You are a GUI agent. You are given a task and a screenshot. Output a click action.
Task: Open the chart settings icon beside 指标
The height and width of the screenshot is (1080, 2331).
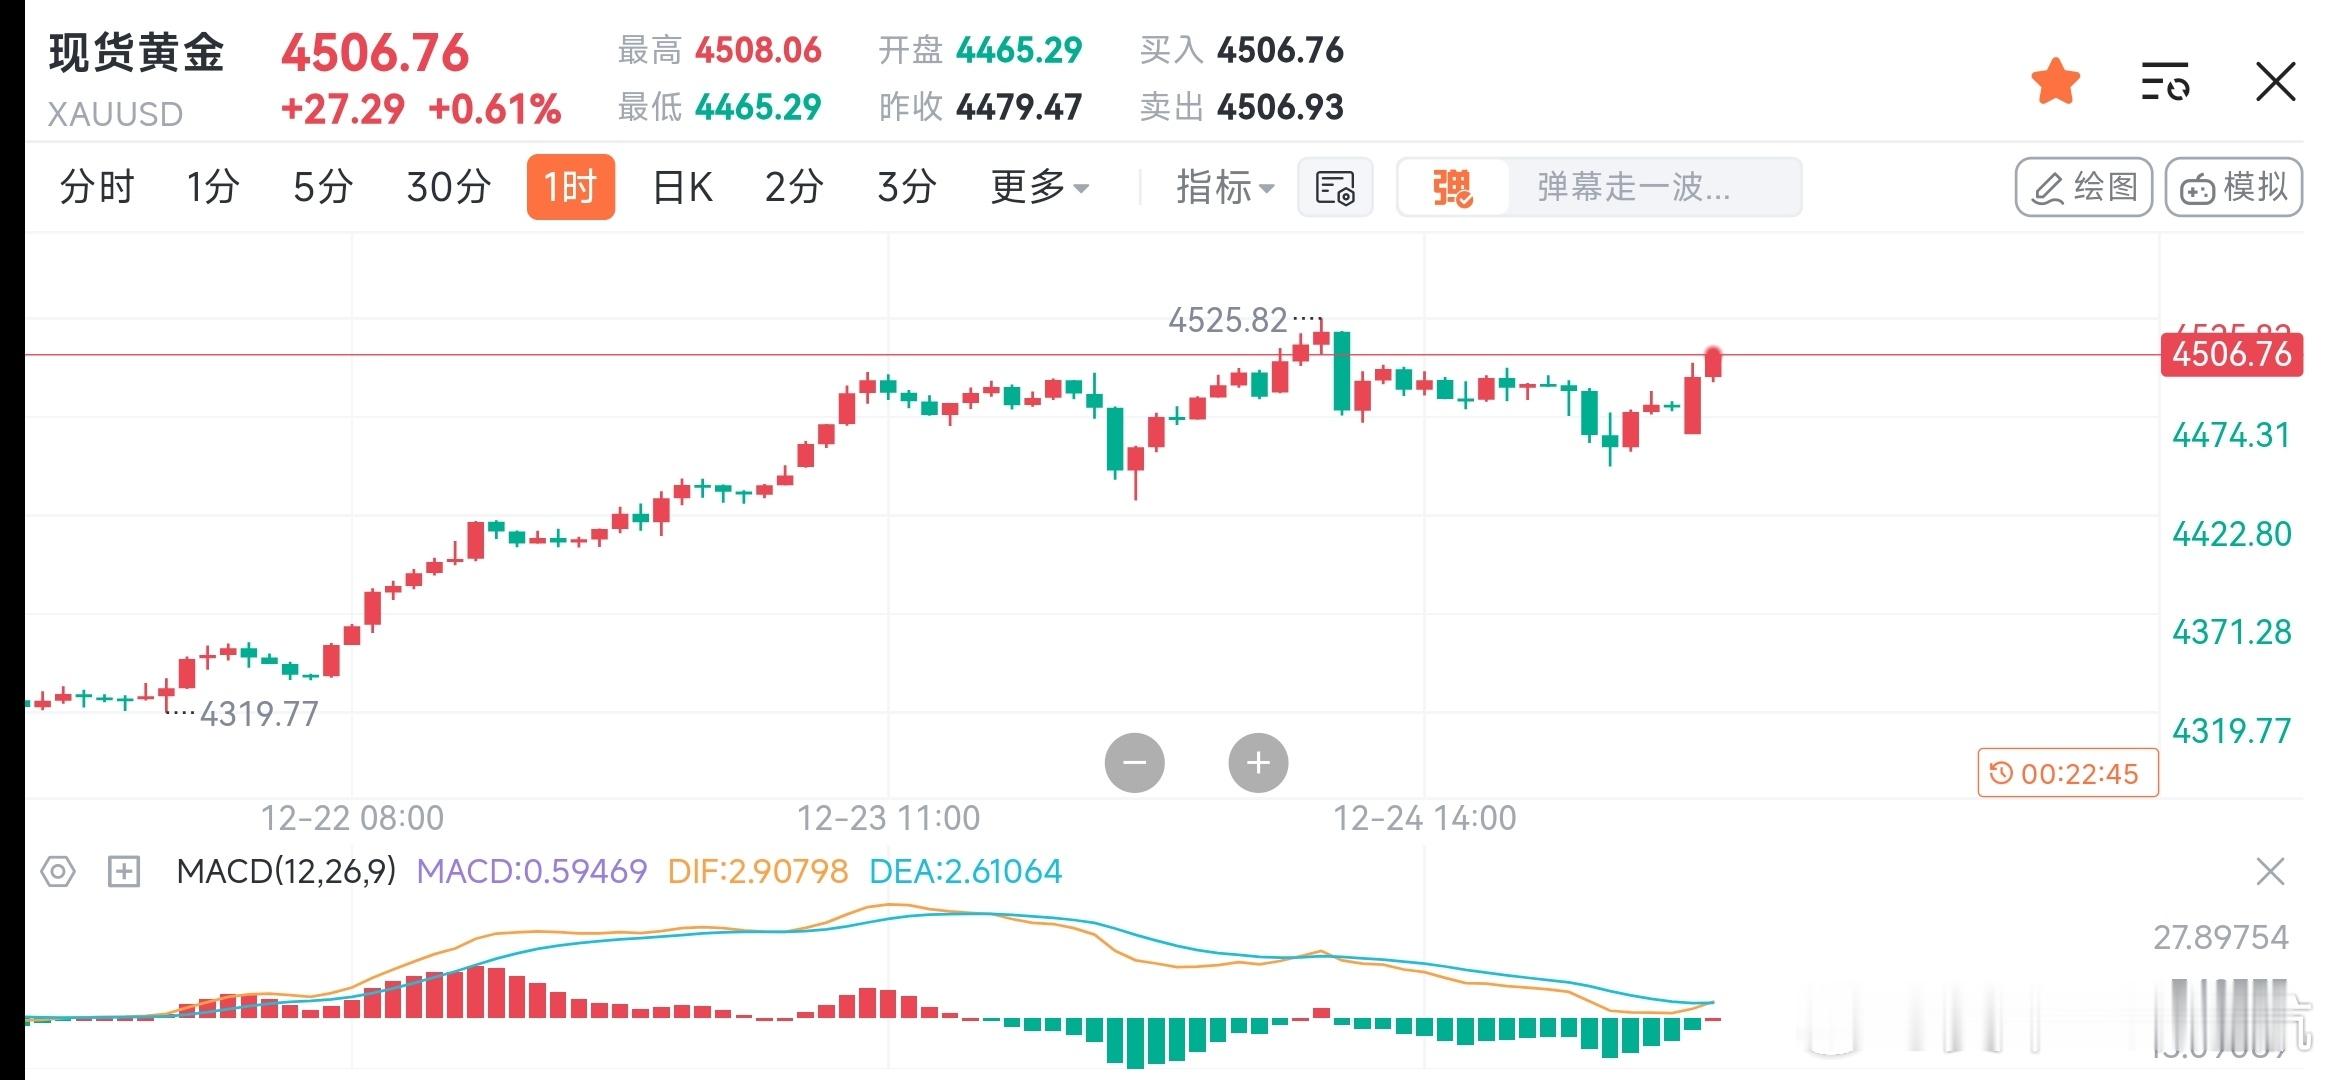(1336, 187)
